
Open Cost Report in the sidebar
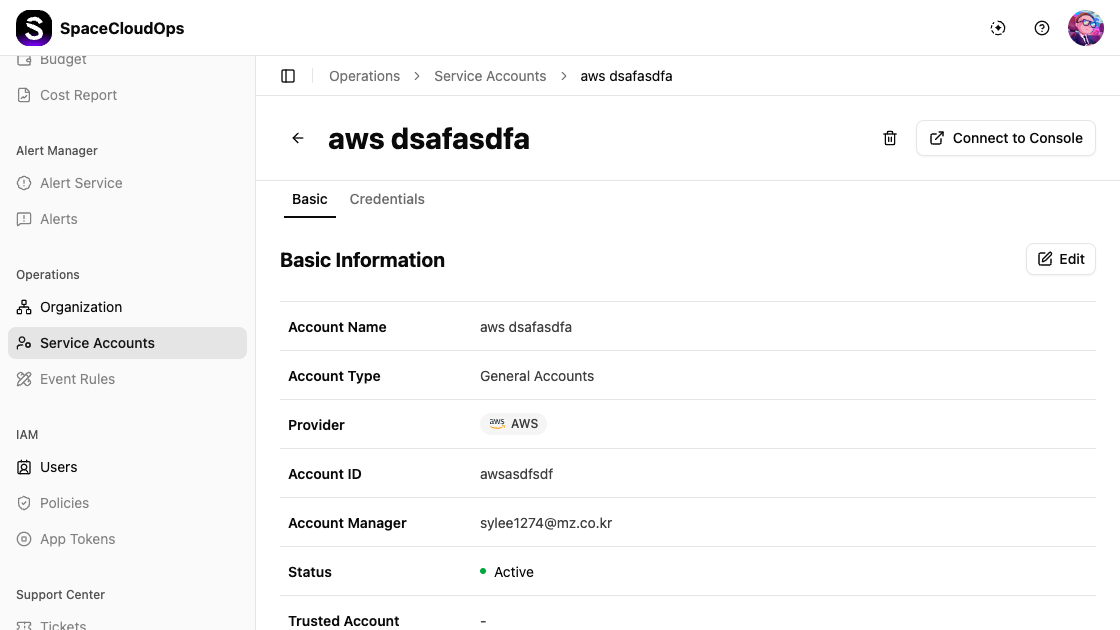[78, 95]
